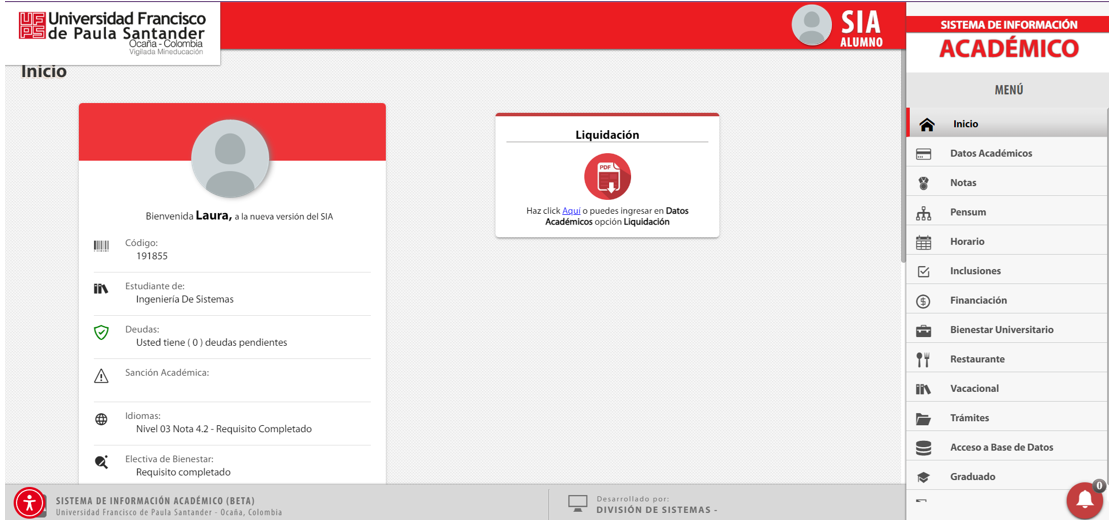
Task: Click the folder icon beside Trámites
Action: pyautogui.click(x=923, y=419)
